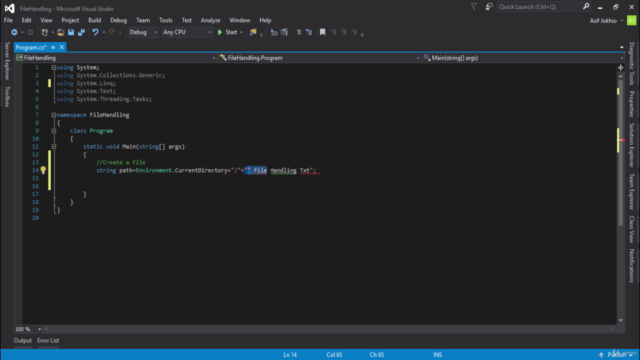Open the Build menu
640x360 pixels.
(95, 20)
